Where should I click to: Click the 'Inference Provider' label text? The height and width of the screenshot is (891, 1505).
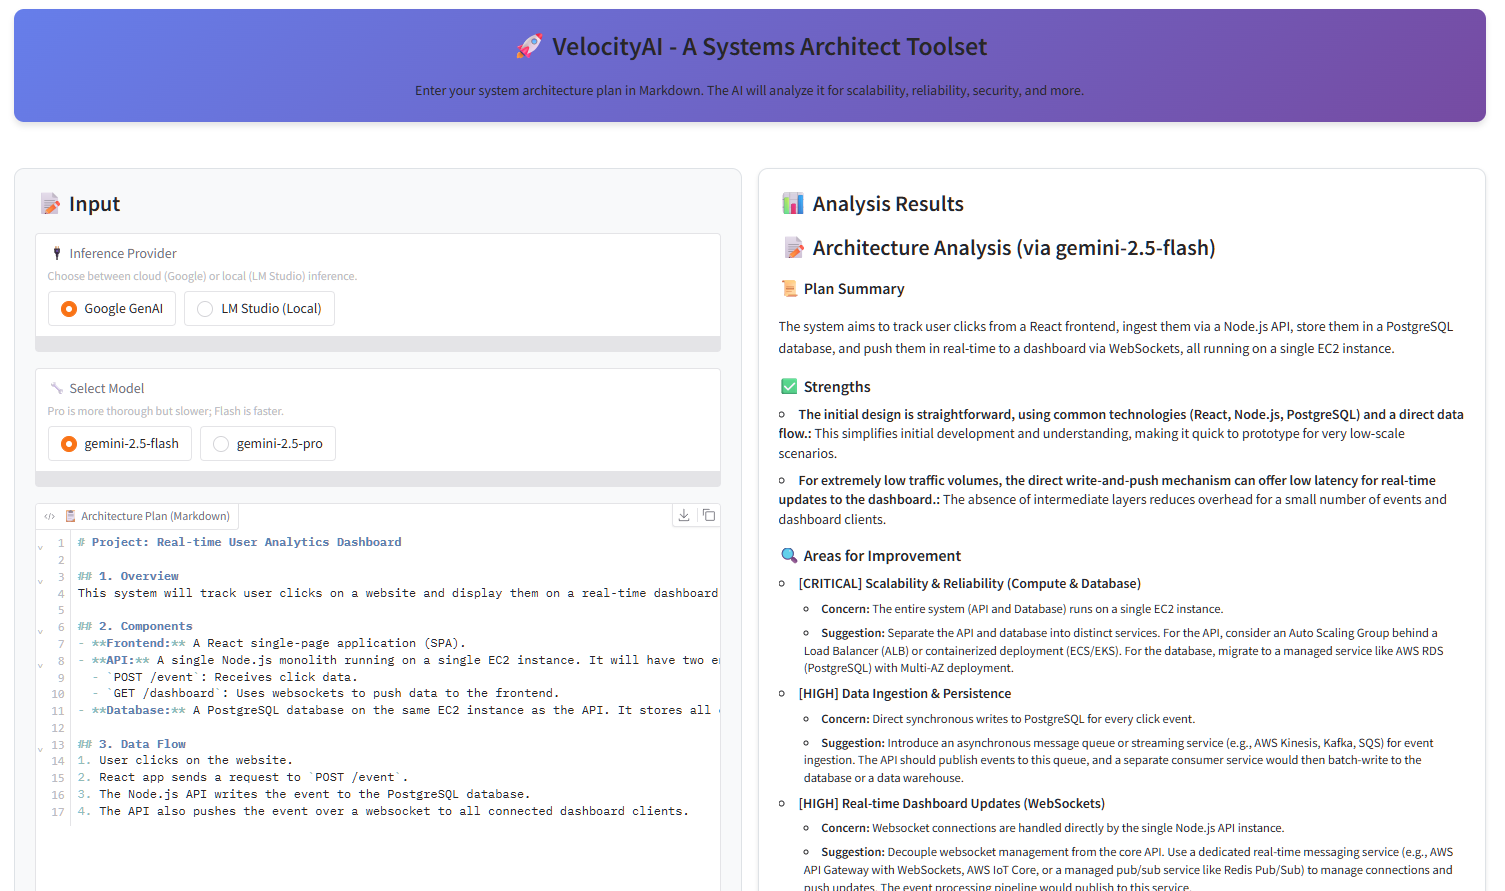point(123,254)
